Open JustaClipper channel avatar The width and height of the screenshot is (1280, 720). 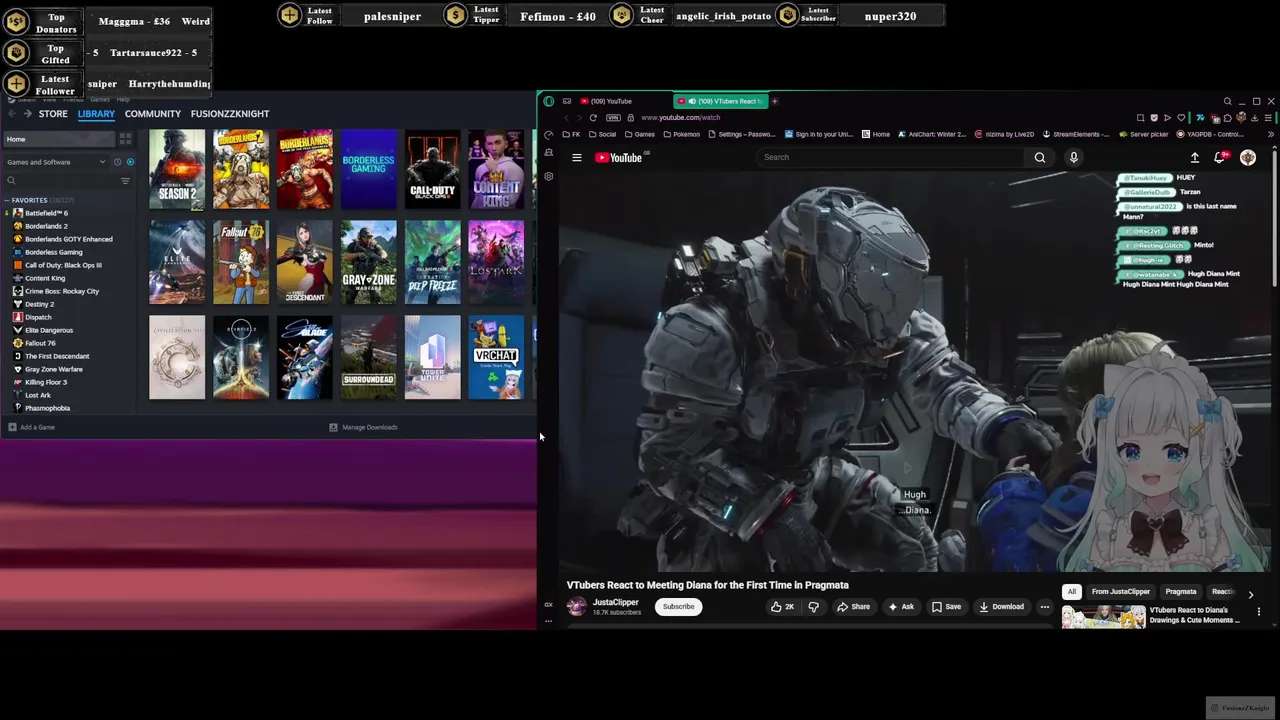(x=577, y=606)
